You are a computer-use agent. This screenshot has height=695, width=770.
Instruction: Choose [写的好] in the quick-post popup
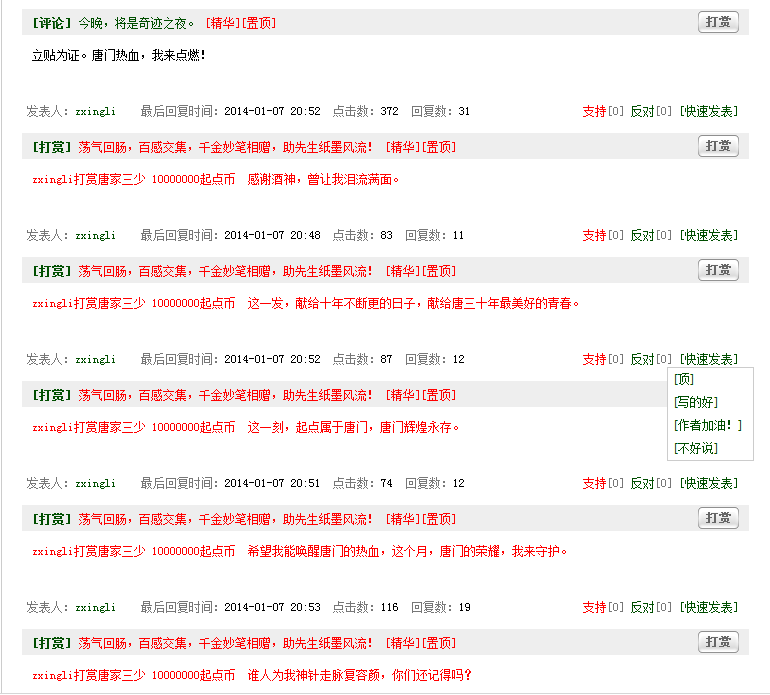pyautogui.click(x=696, y=402)
